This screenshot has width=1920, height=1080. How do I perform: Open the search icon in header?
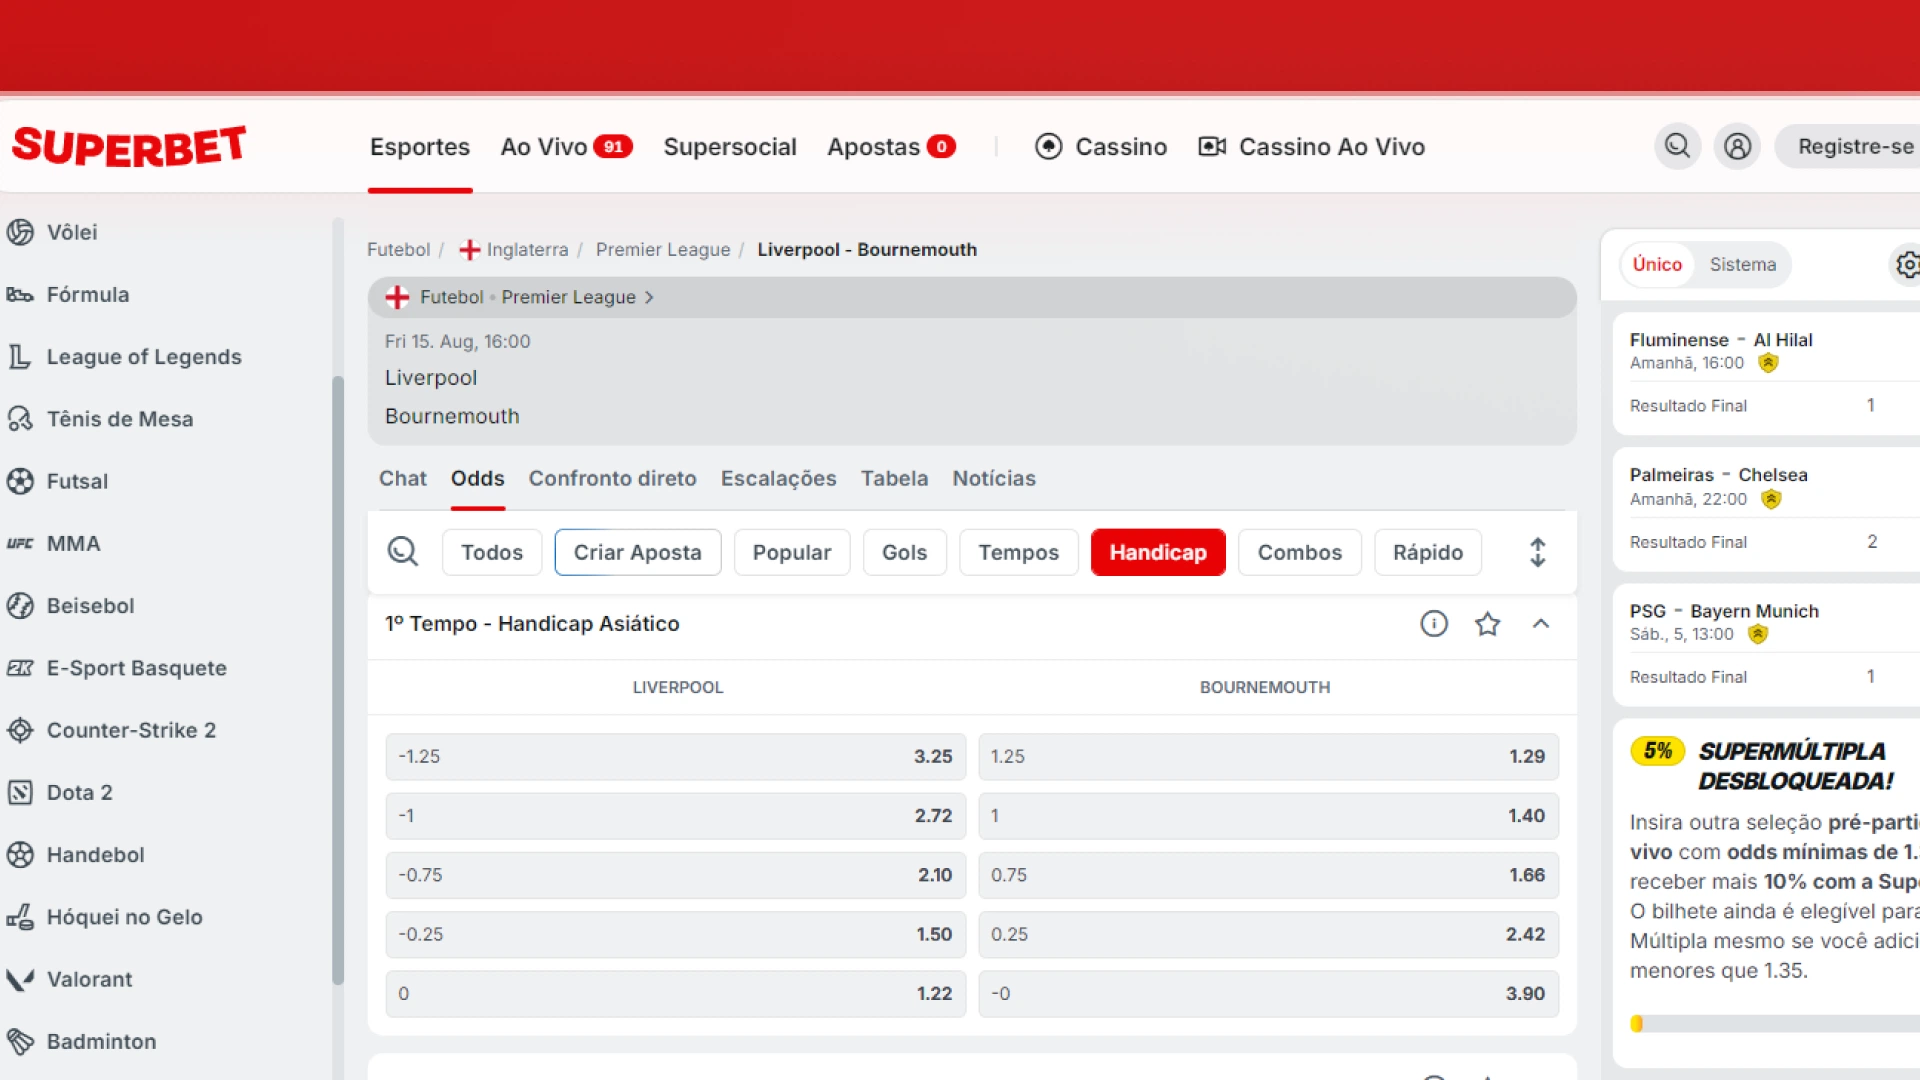pos(1677,147)
